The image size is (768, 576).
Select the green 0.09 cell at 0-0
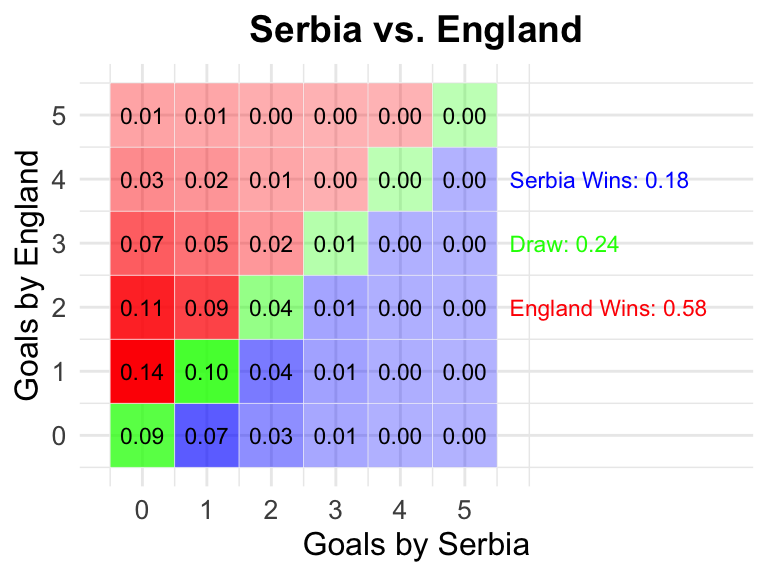[142, 435]
